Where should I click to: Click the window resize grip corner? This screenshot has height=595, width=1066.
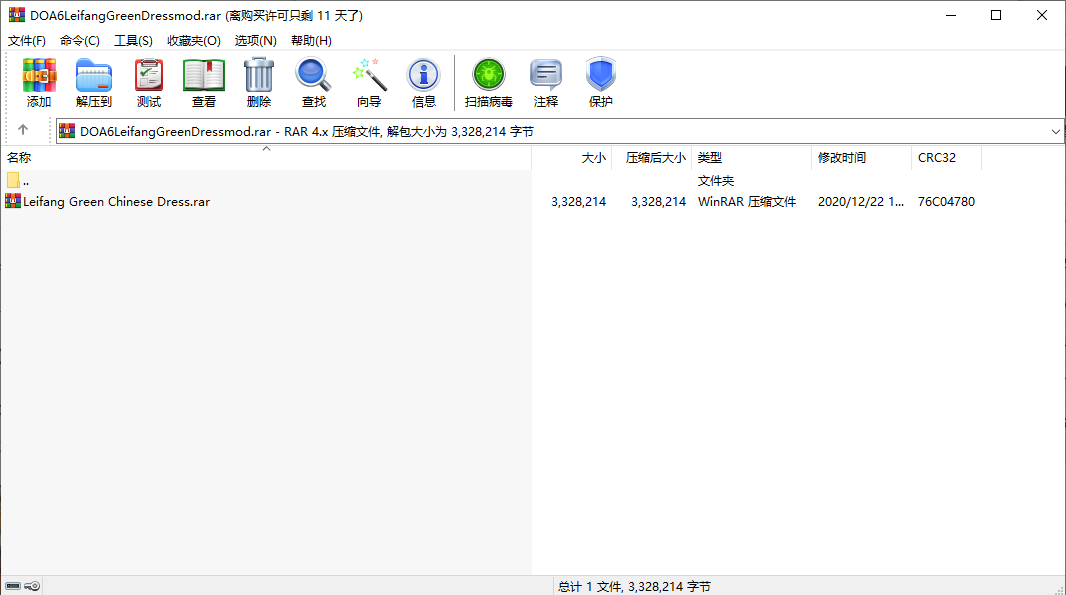click(1059, 589)
